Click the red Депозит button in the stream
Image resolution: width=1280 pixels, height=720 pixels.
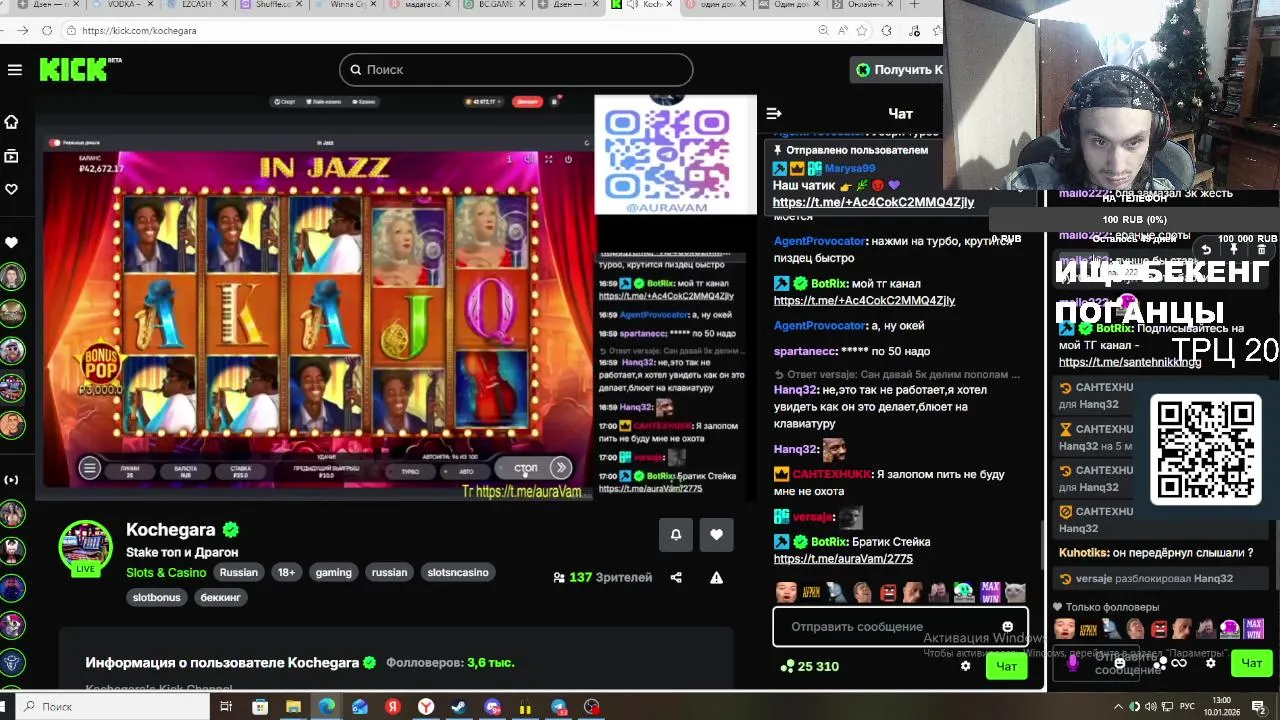click(526, 101)
